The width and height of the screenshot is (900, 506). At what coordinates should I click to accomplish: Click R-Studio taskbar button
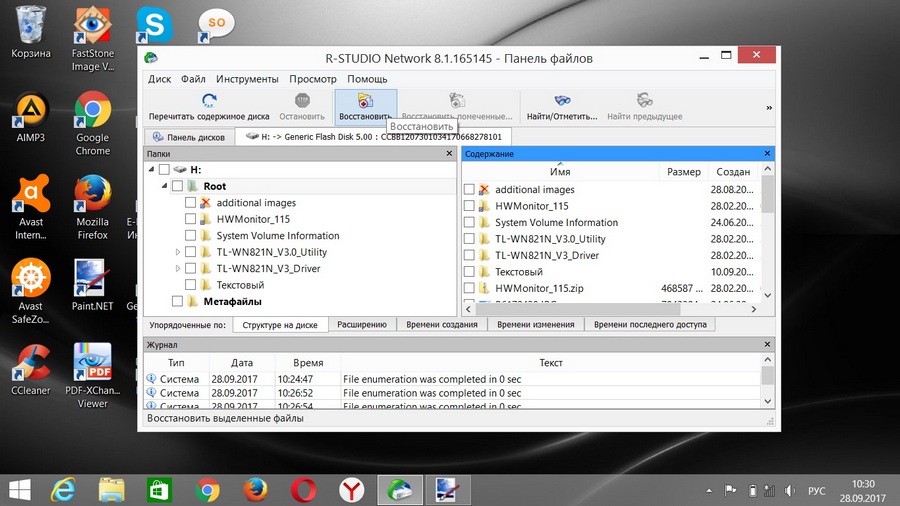click(400, 490)
